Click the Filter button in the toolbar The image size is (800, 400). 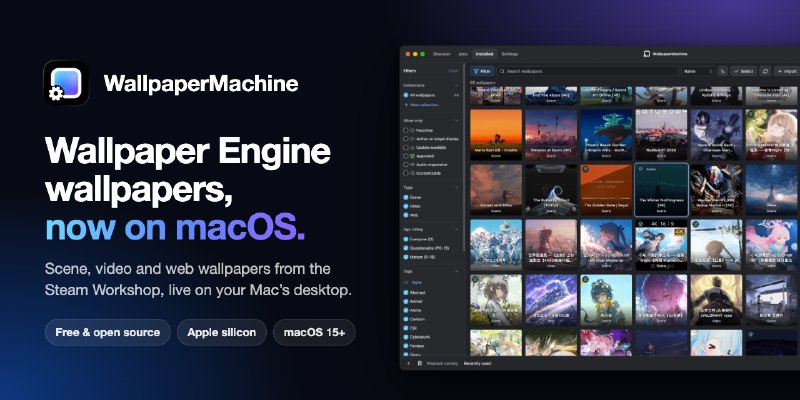point(482,71)
